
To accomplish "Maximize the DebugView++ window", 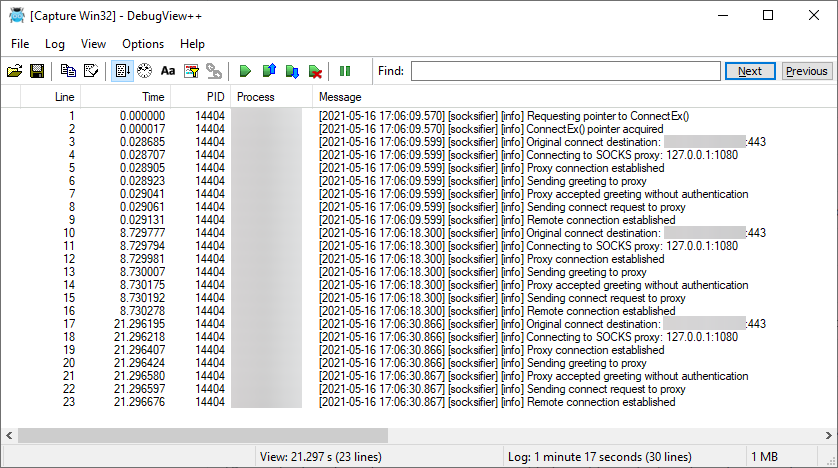I will pyautogui.click(x=768, y=15).
